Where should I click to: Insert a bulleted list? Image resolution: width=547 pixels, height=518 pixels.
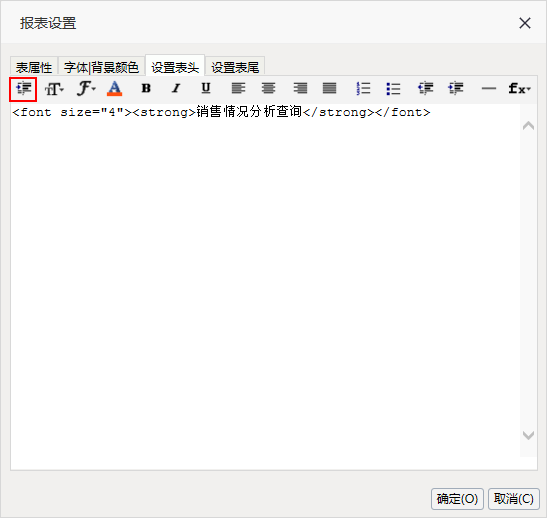[x=393, y=89]
